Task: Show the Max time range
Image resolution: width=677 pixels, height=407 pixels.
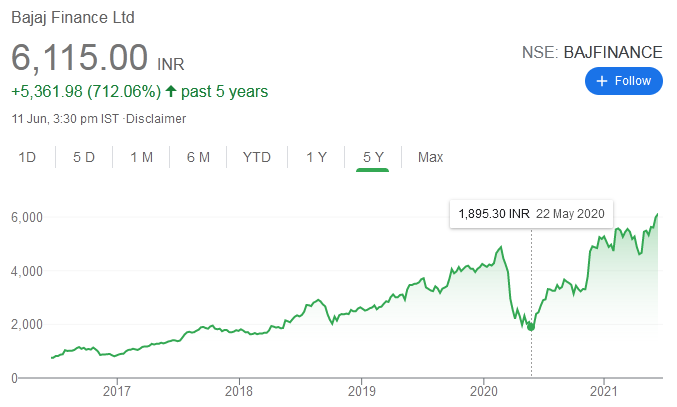Action: pos(430,157)
